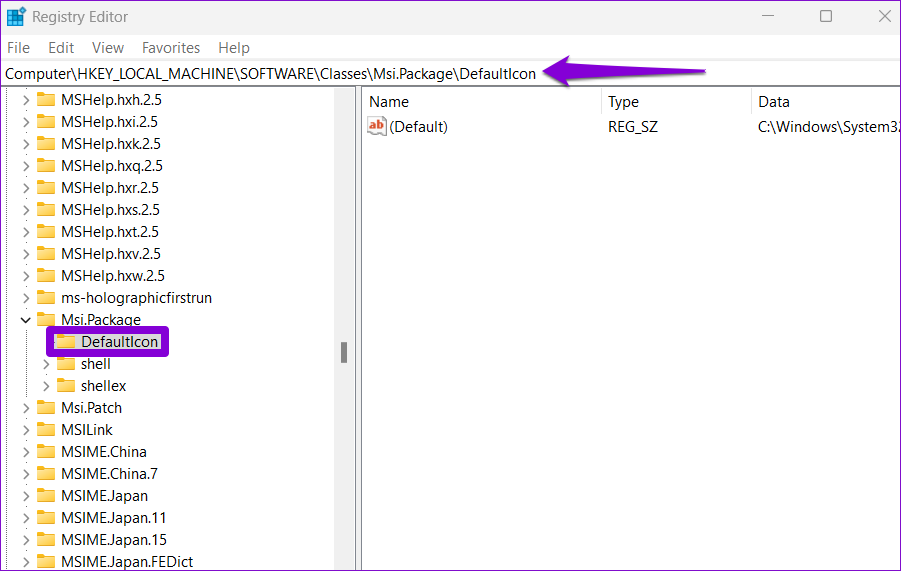The width and height of the screenshot is (901, 571).
Task: Click the ms-holographicfirstrun folder icon
Action: (x=46, y=298)
